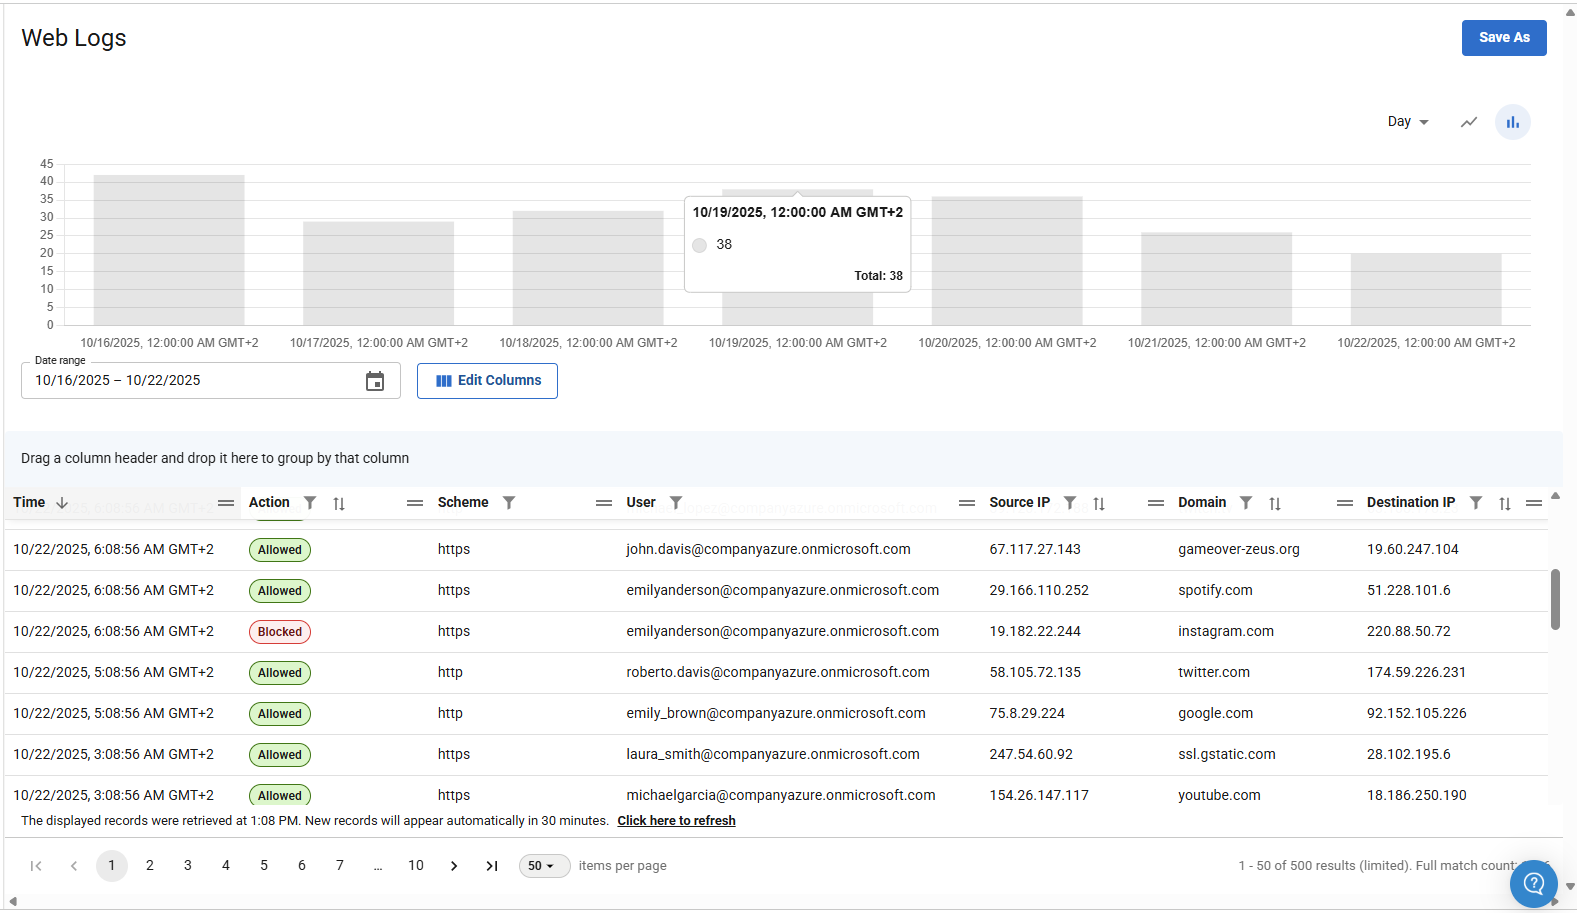
Task: Click the Save As button
Action: pos(1503,38)
